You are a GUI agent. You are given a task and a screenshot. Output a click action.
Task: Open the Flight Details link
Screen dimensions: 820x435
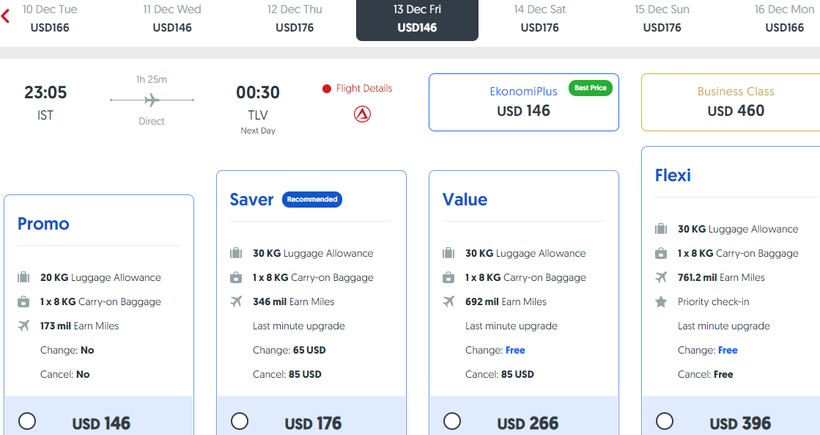click(x=364, y=88)
